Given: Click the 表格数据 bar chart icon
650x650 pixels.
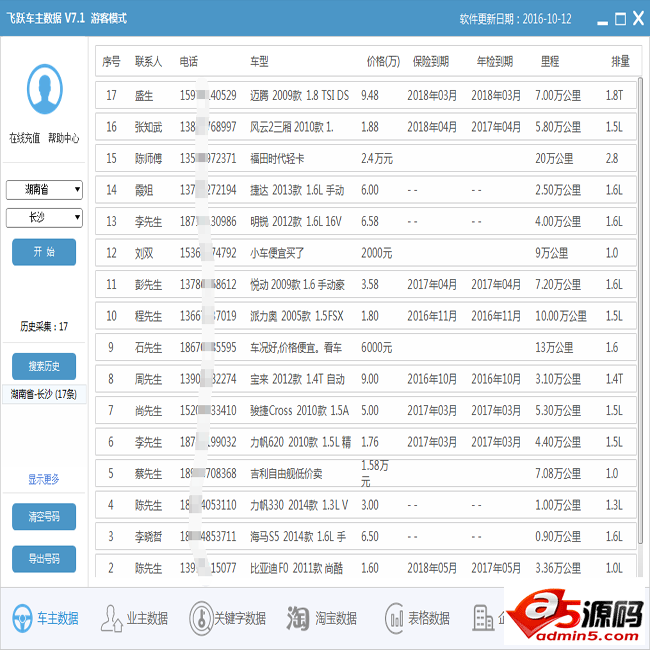Looking at the screenshot, I should point(394,618).
